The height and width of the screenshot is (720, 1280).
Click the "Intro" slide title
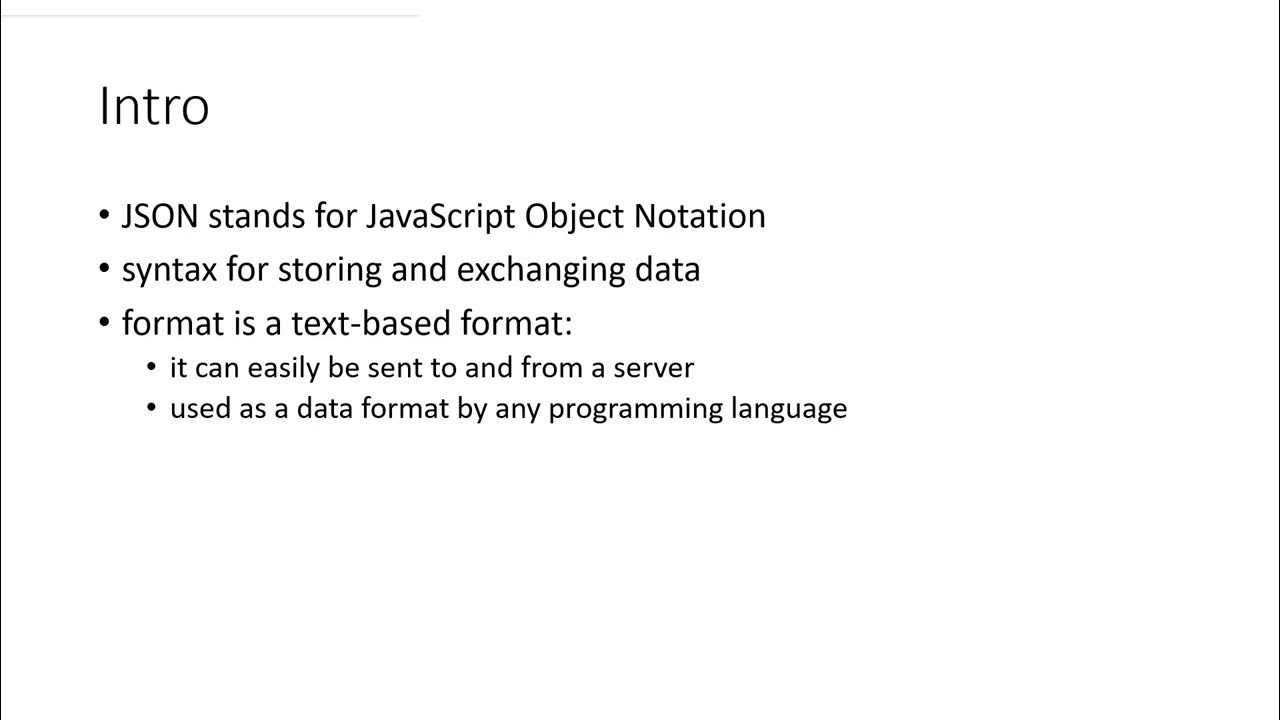pos(154,106)
